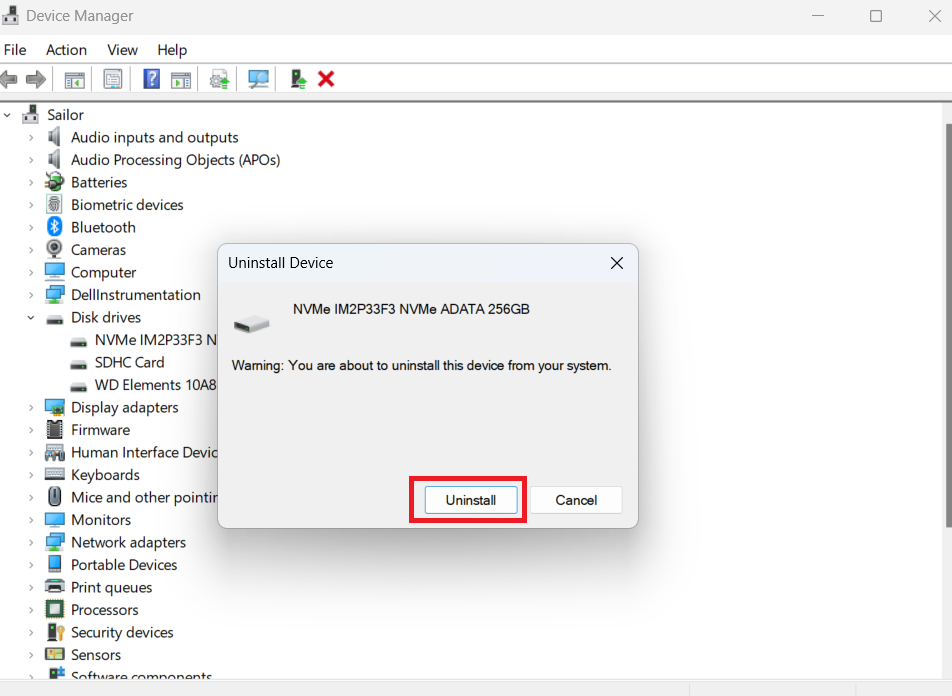Select the Bluetooth tree label

click(x=103, y=227)
